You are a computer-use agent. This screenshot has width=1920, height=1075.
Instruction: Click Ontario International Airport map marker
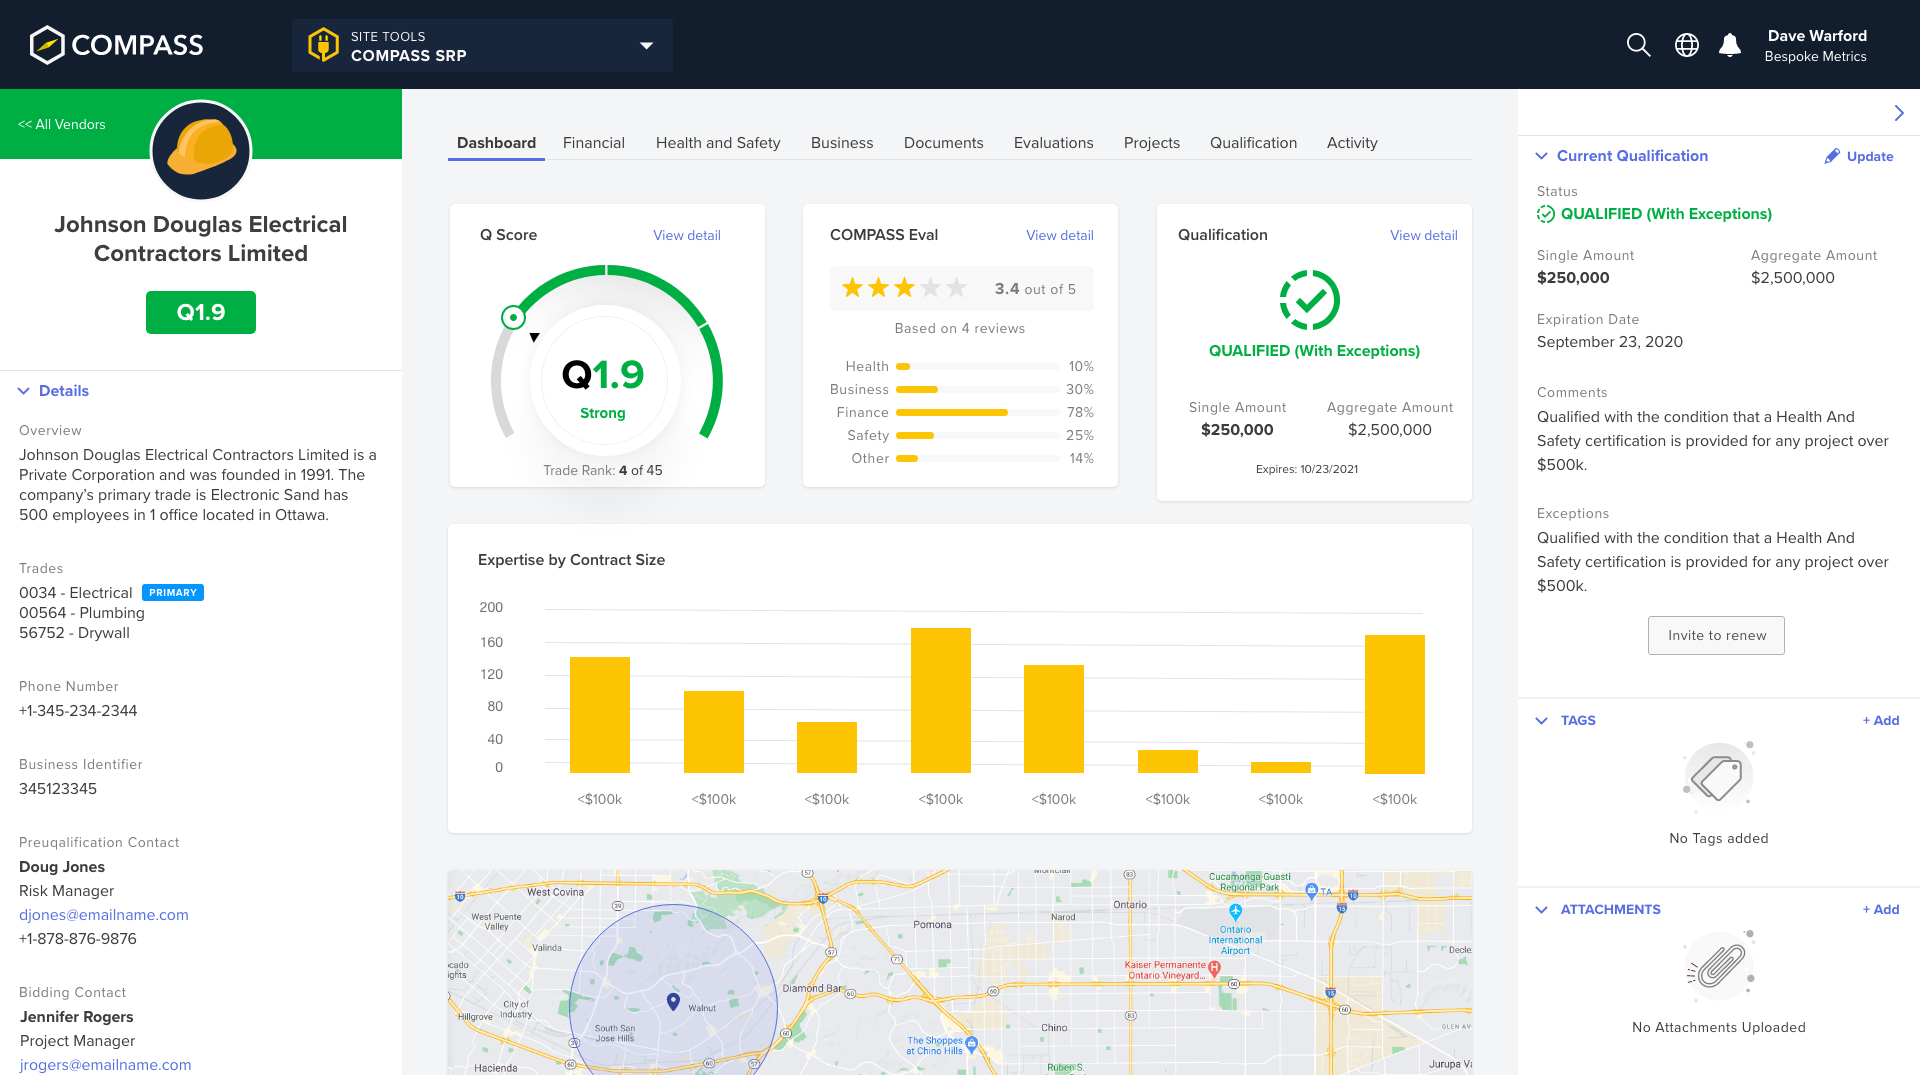point(1236,912)
